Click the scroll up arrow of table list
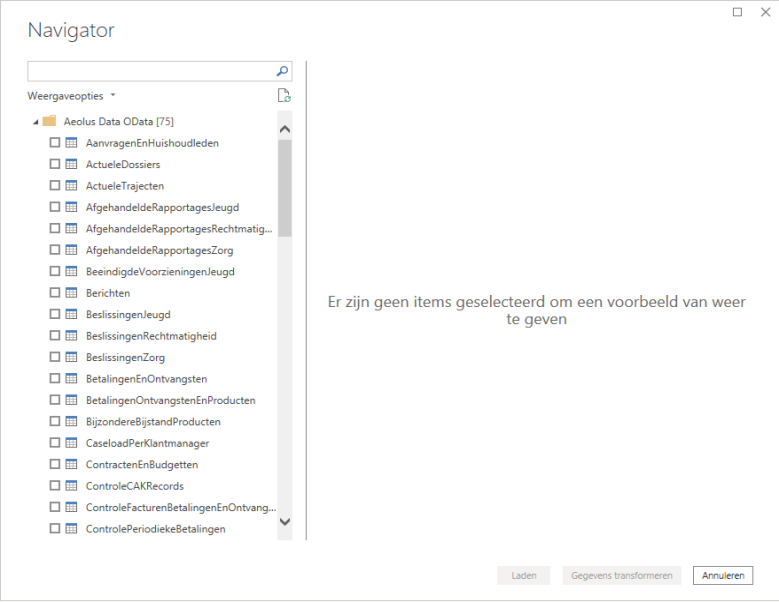The height and width of the screenshot is (602, 779). point(285,129)
